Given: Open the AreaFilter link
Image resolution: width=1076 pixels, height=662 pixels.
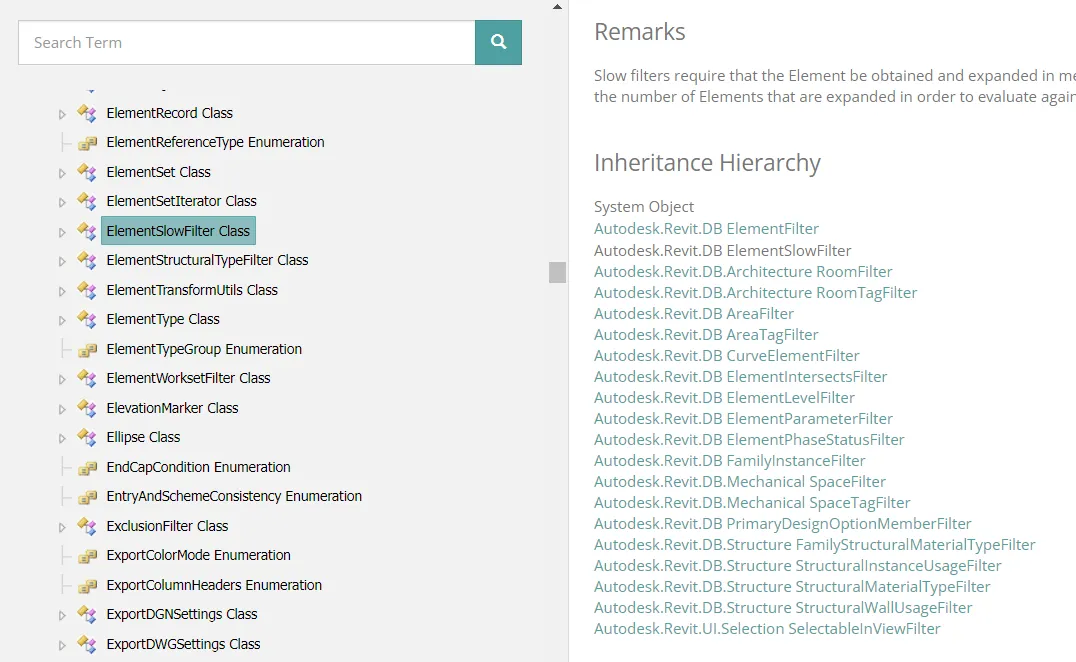Looking at the screenshot, I should click(x=694, y=314).
